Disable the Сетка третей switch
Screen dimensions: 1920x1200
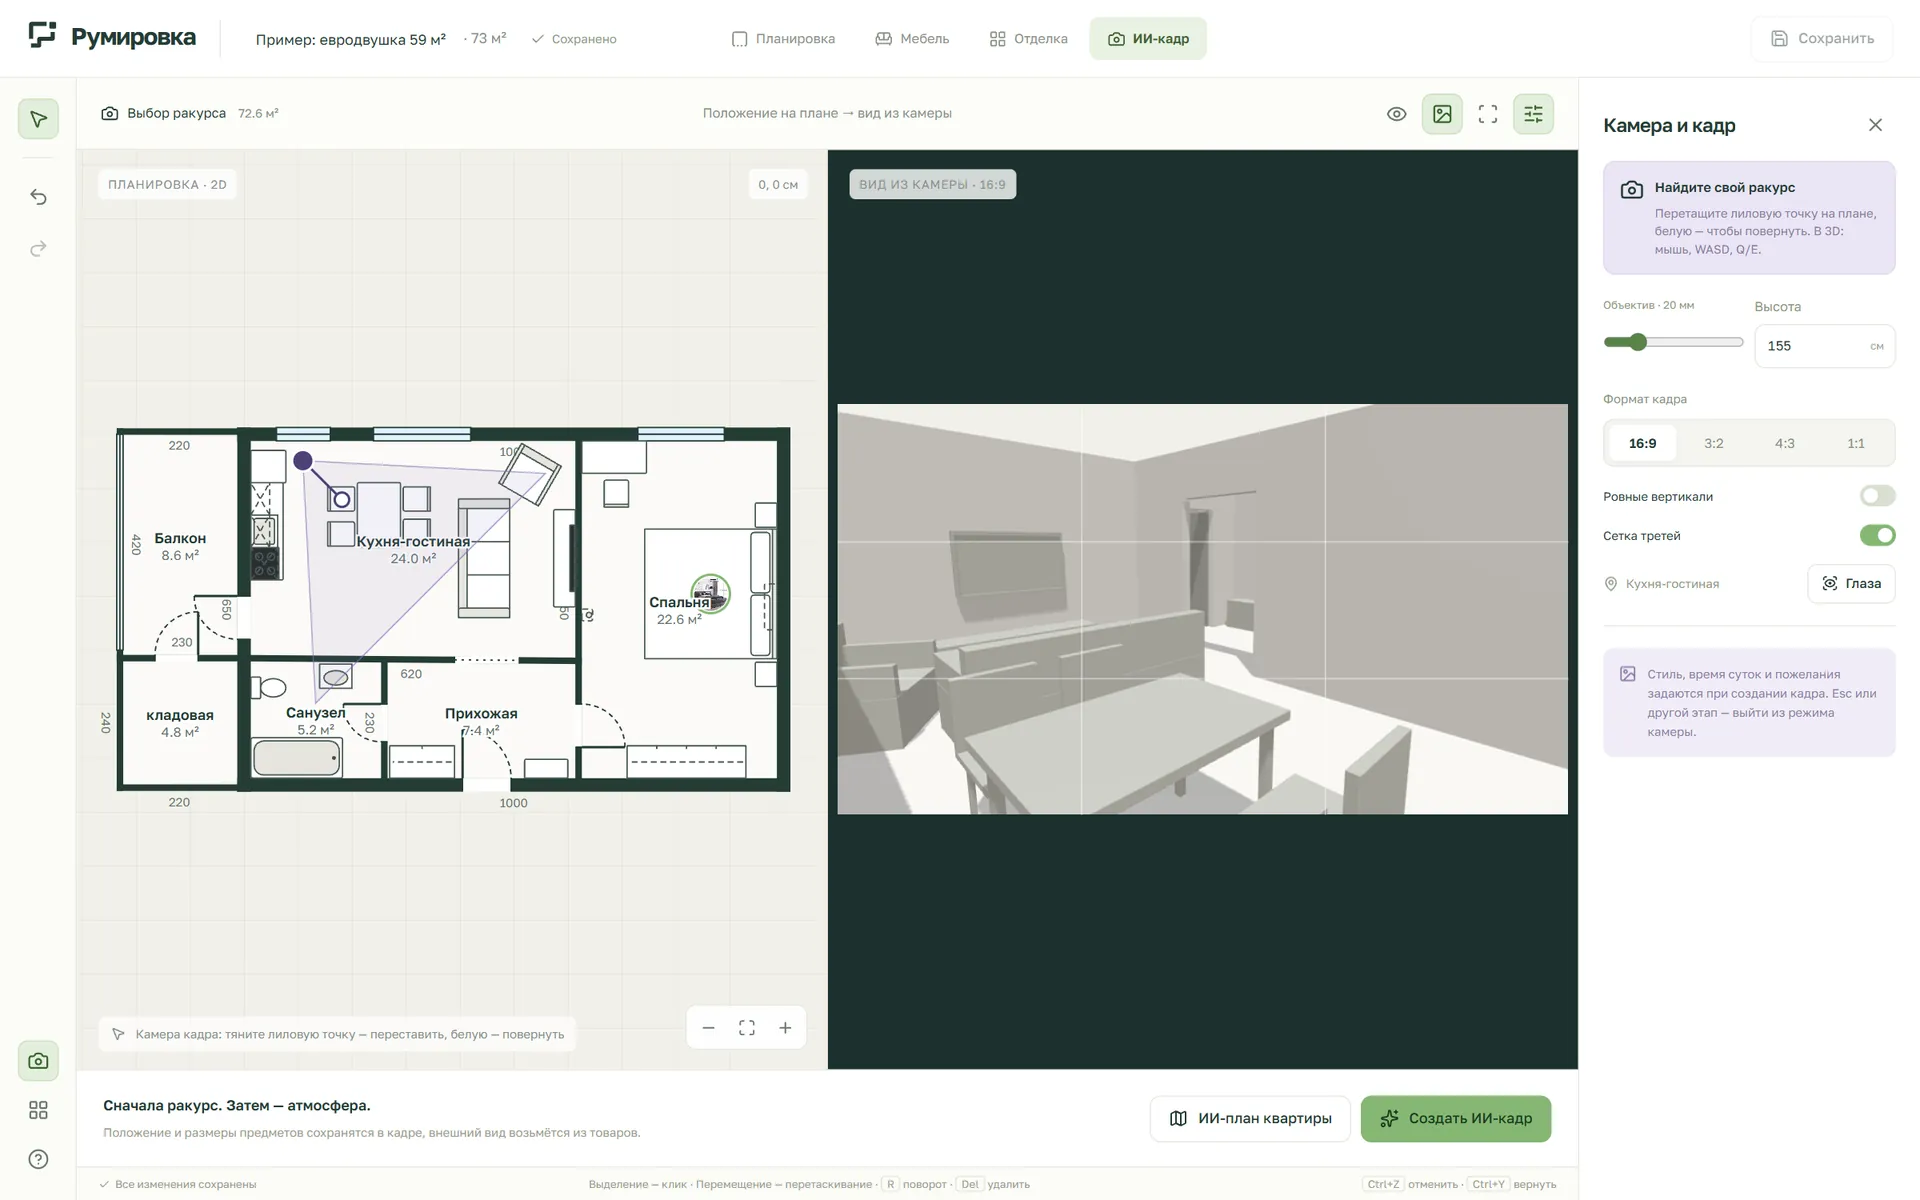click(1877, 536)
